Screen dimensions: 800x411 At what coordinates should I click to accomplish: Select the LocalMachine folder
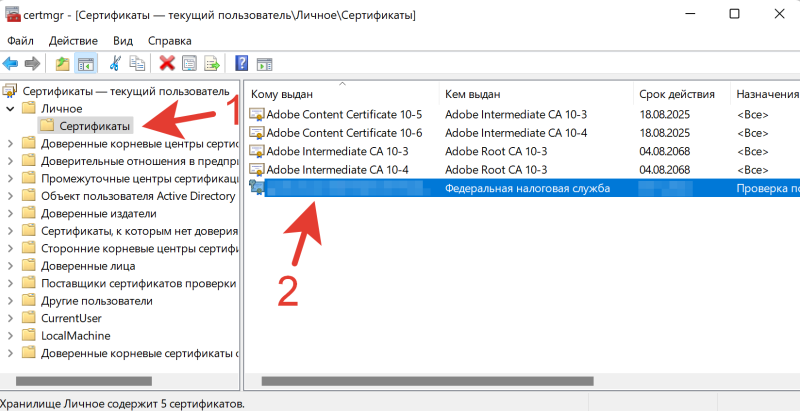coord(67,336)
